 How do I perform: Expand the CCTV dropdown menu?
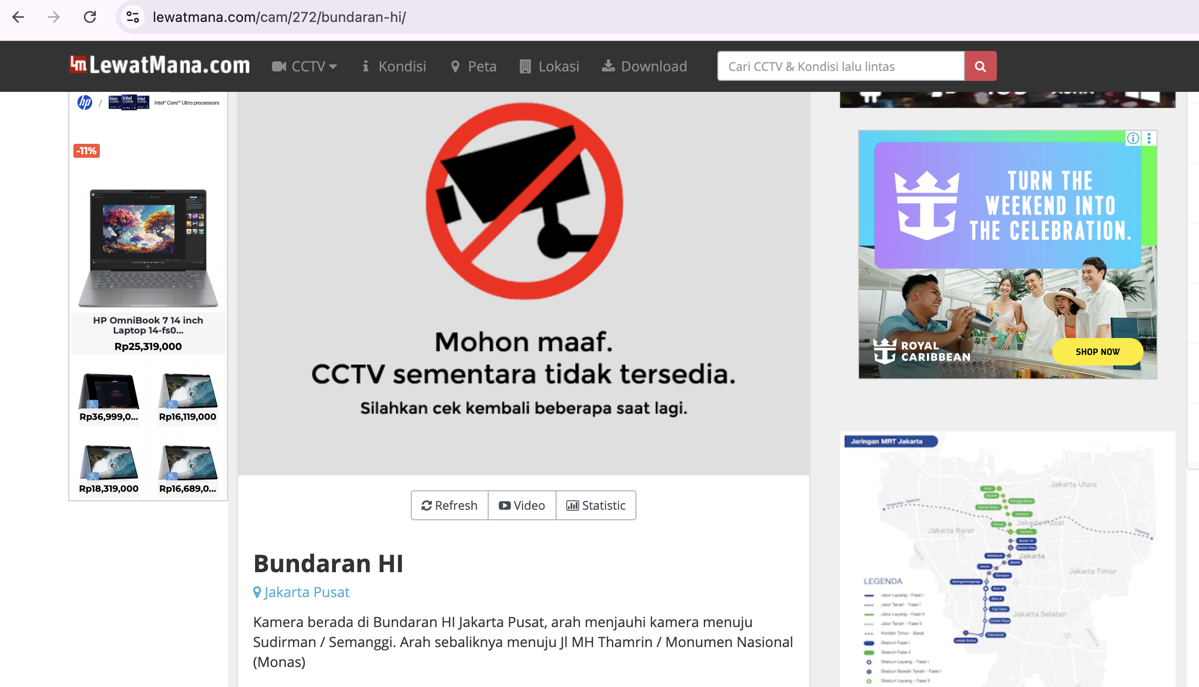coord(304,67)
